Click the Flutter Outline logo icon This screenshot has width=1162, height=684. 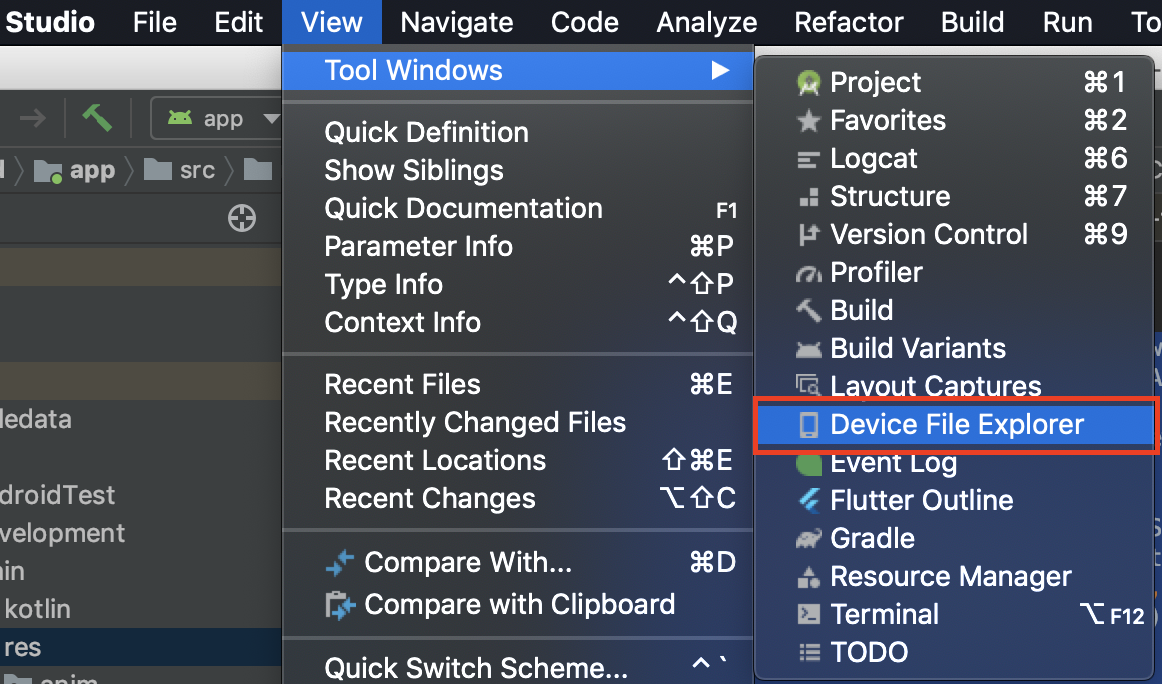(x=808, y=501)
